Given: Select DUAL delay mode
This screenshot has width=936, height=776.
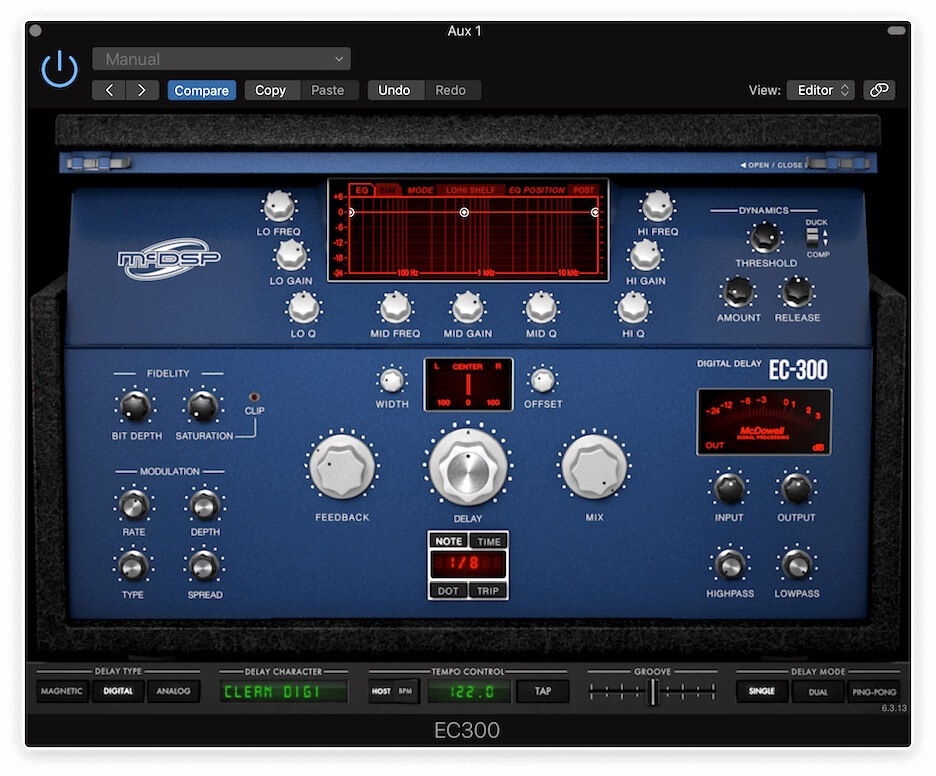Looking at the screenshot, I should pyautogui.click(x=817, y=692).
